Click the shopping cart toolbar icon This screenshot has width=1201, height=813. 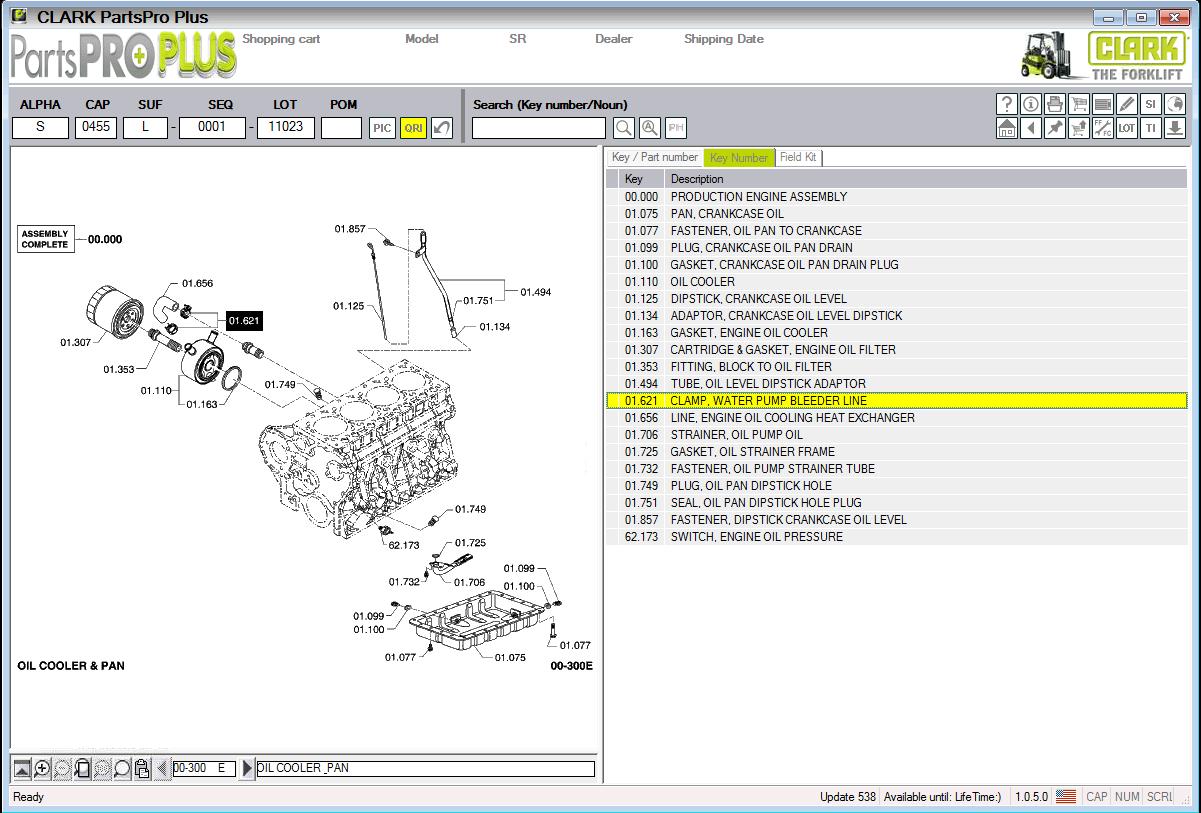tap(1079, 104)
